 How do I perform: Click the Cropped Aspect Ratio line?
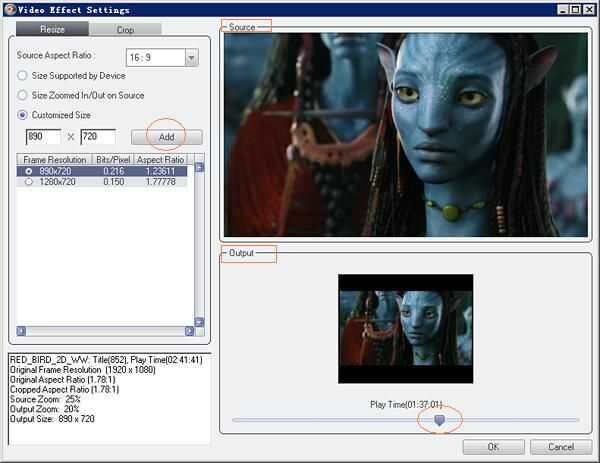64,389
